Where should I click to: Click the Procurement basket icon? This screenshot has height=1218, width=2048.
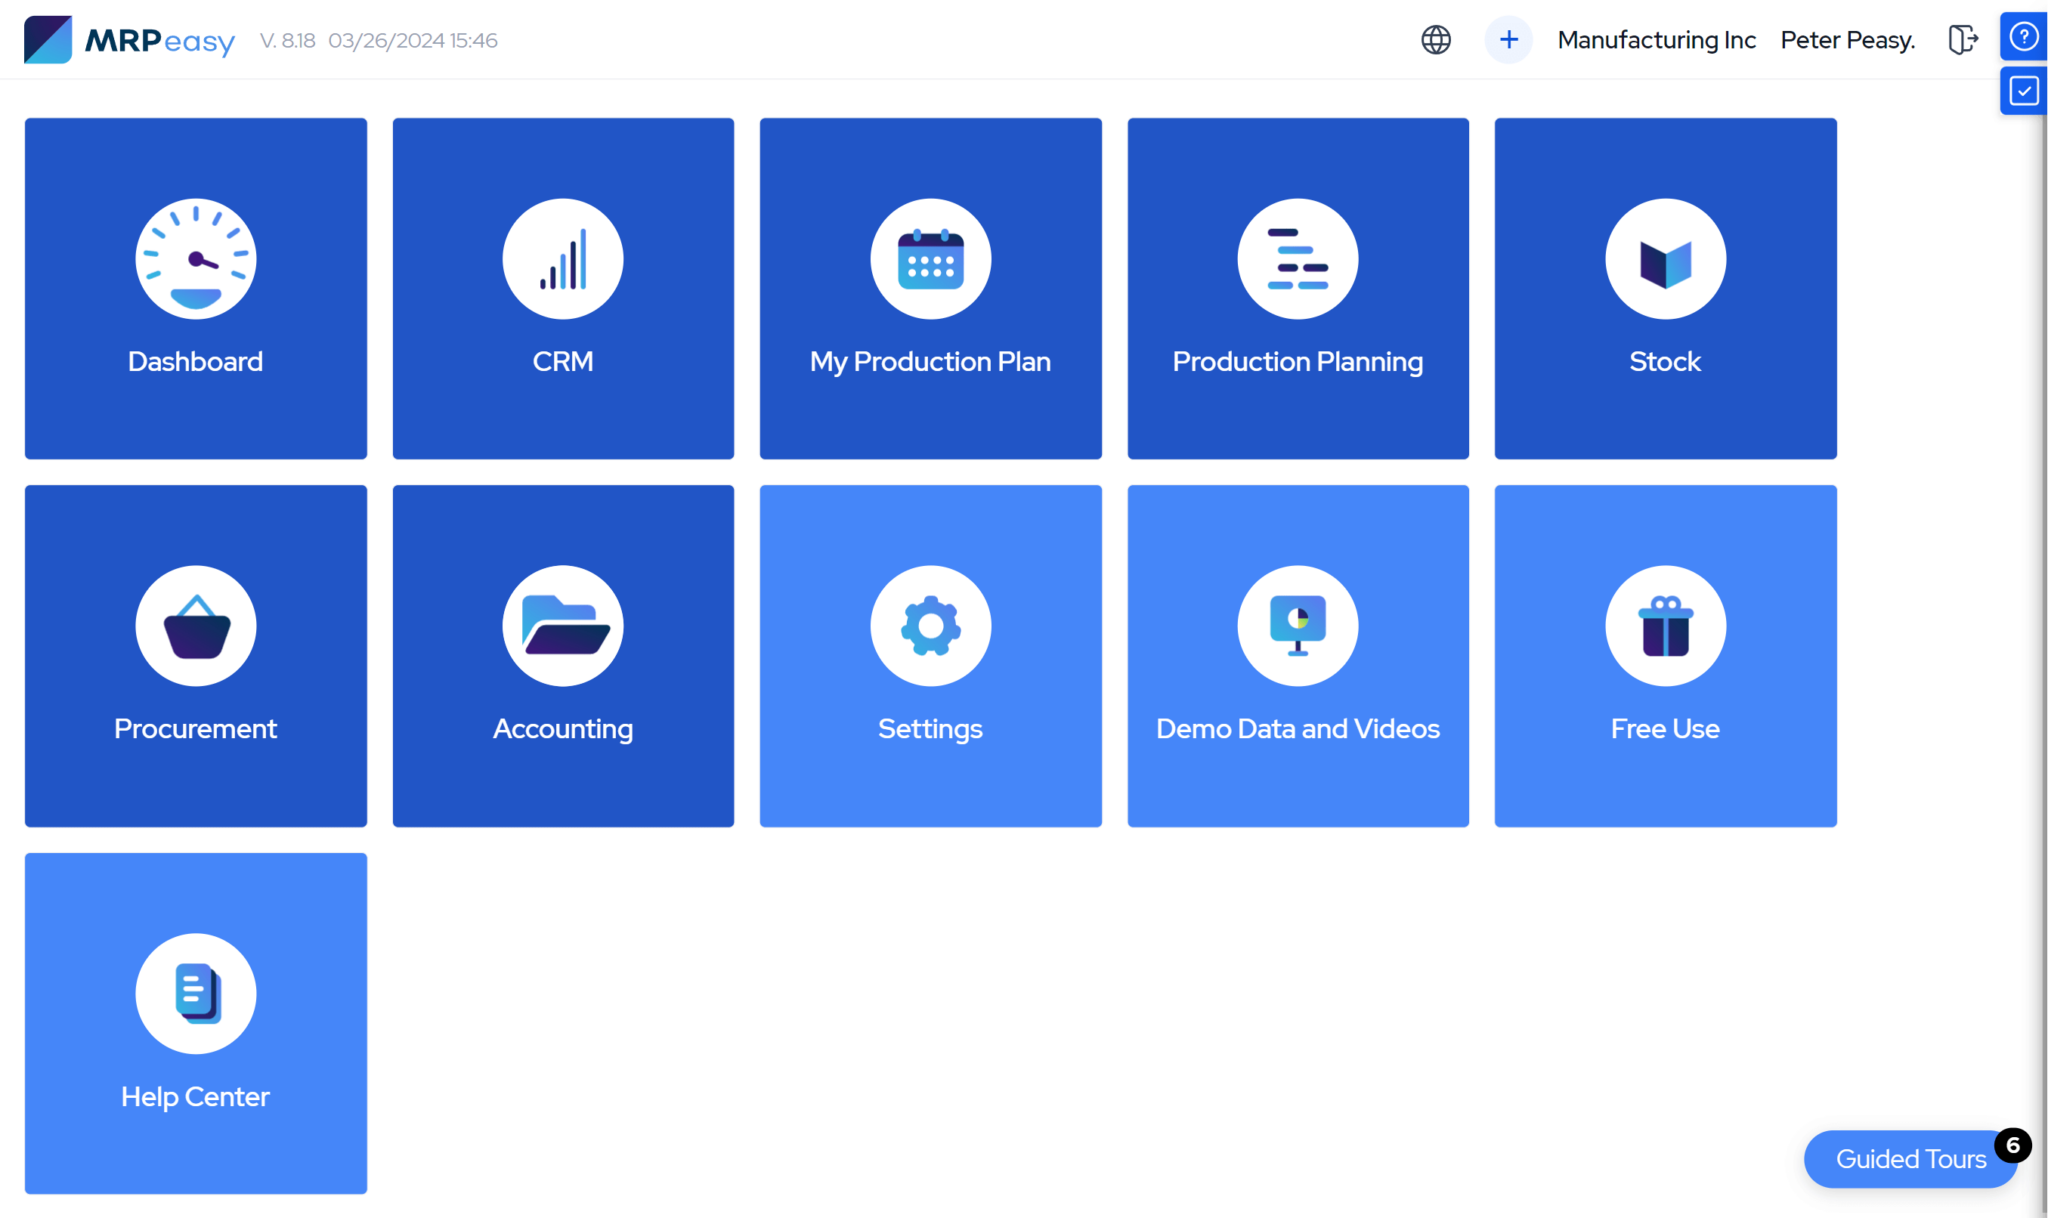coord(196,626)
